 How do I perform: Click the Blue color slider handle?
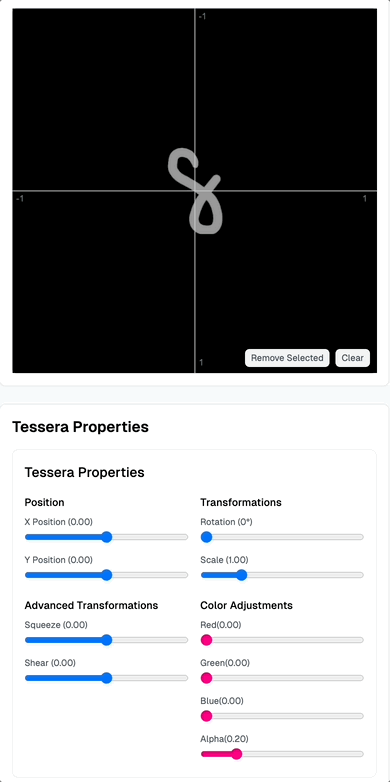click(x=206, y=716)
